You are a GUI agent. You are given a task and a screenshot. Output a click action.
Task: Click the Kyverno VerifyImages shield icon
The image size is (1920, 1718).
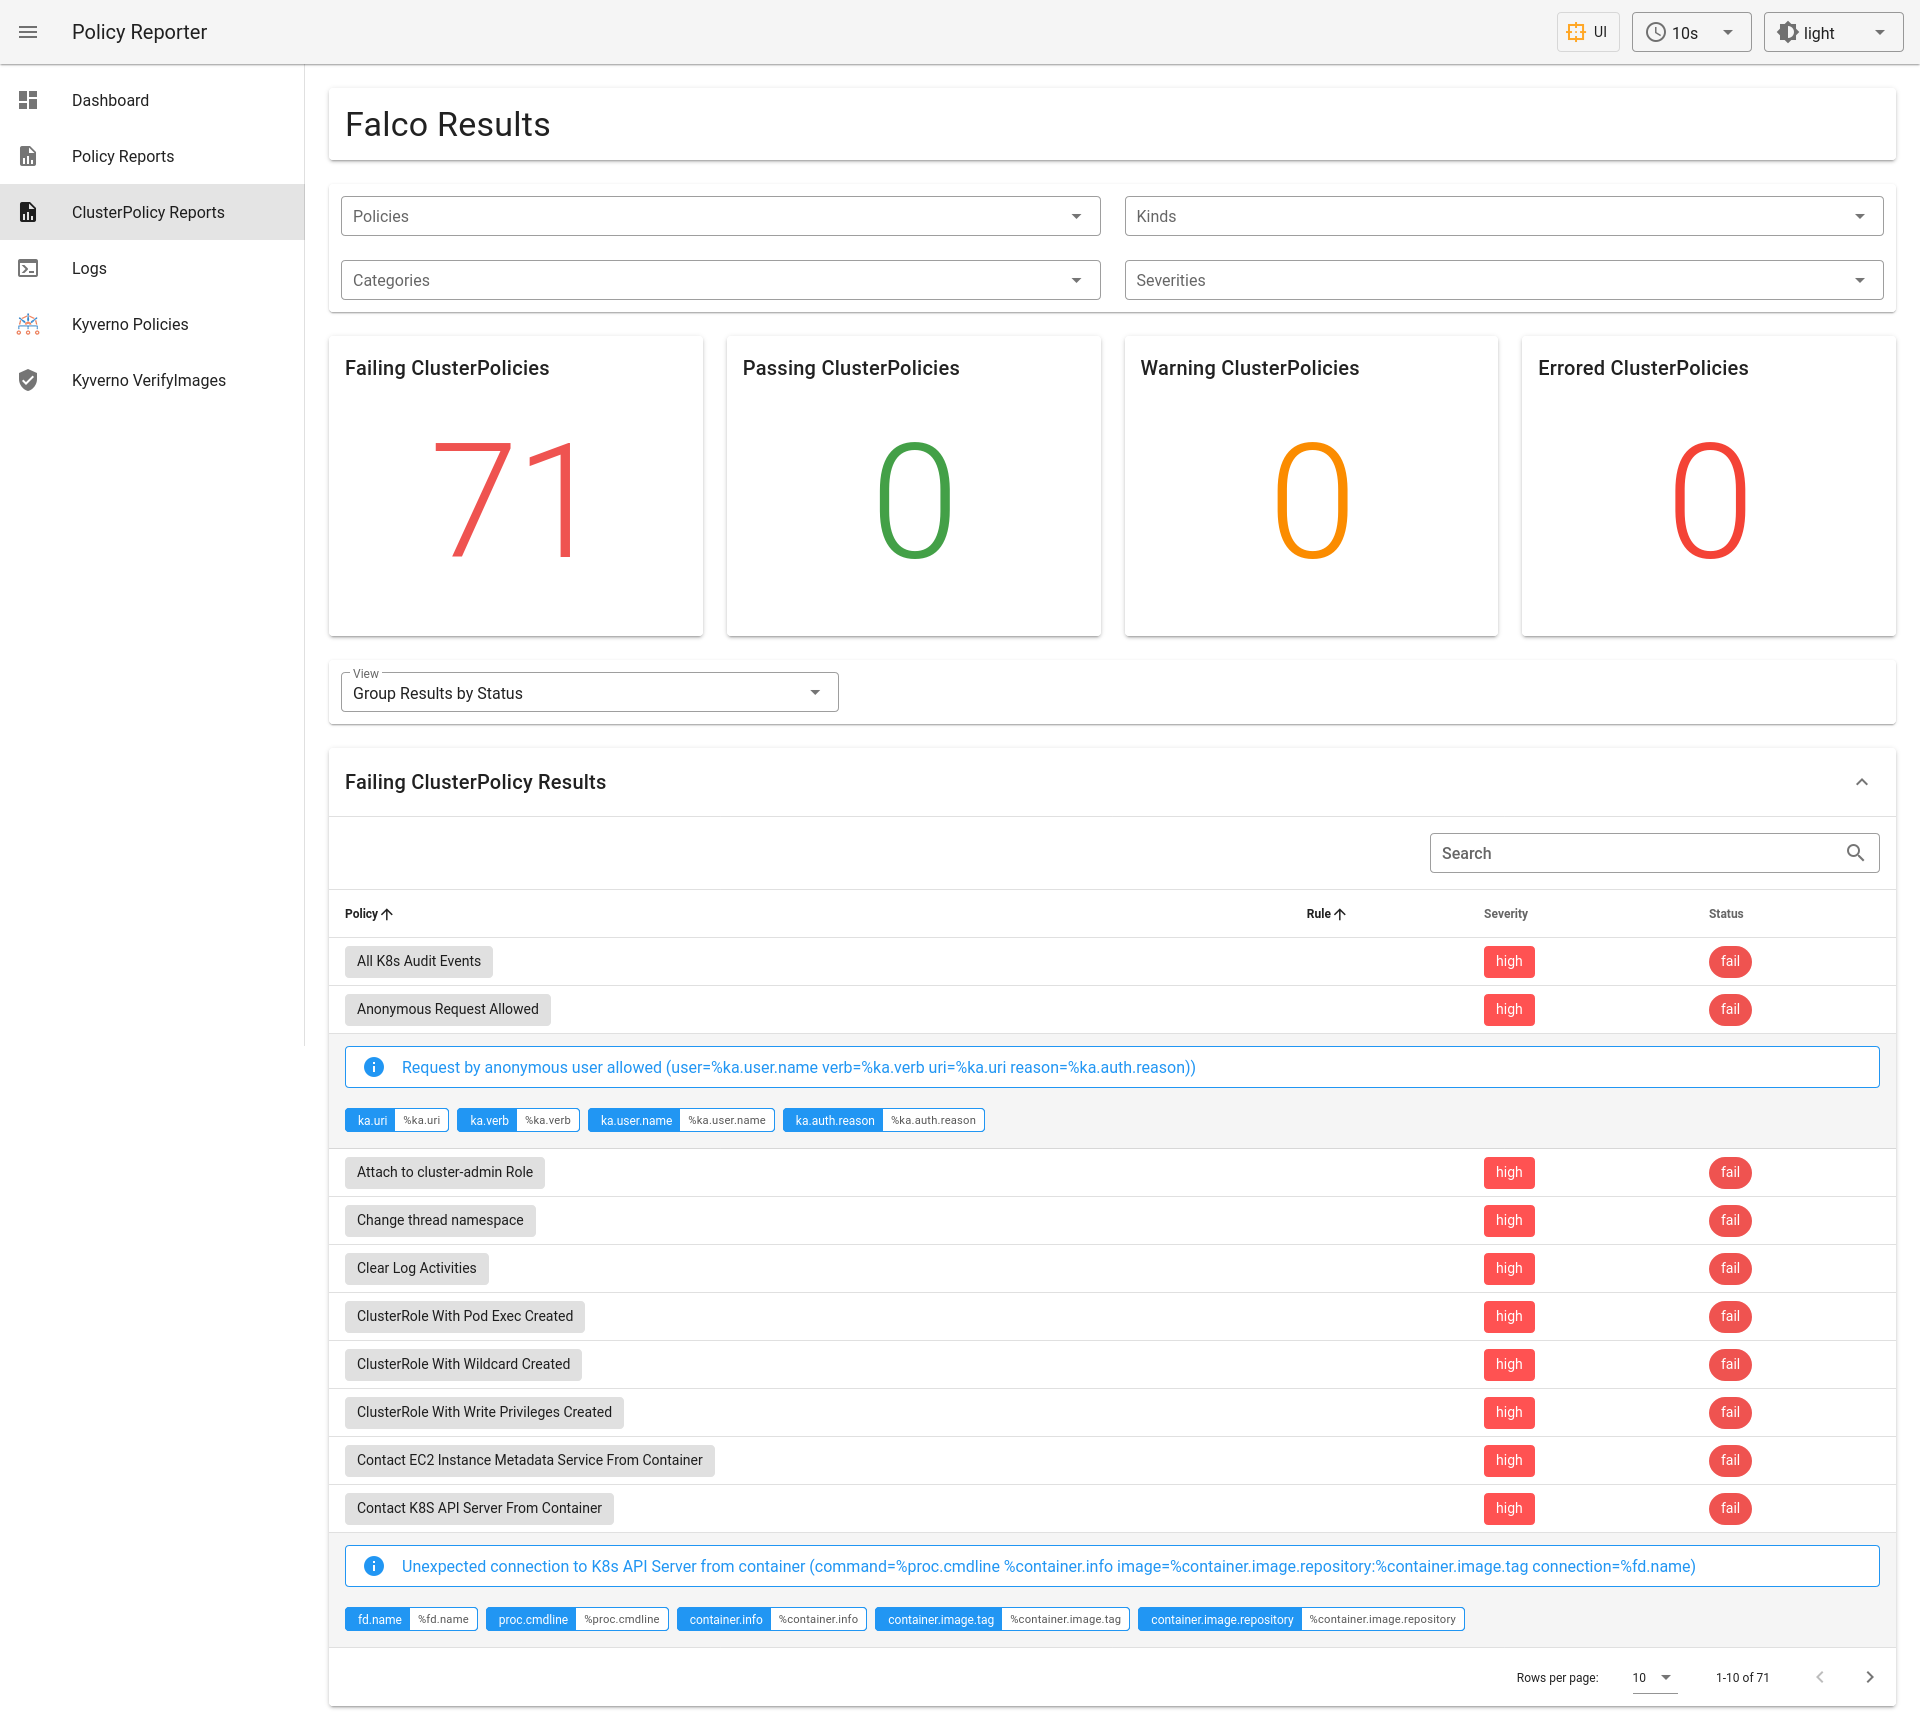(x=28, y=380)
